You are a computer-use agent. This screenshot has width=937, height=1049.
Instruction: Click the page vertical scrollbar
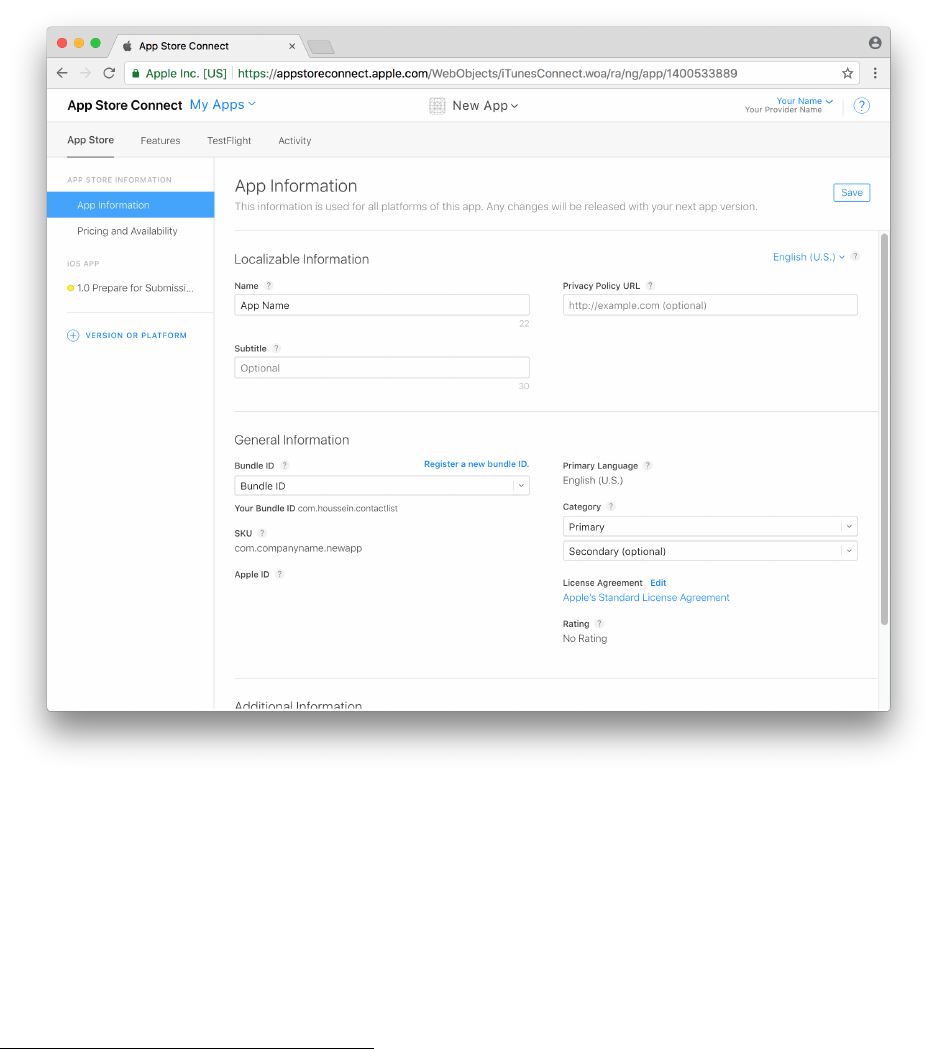coord(884,429)
